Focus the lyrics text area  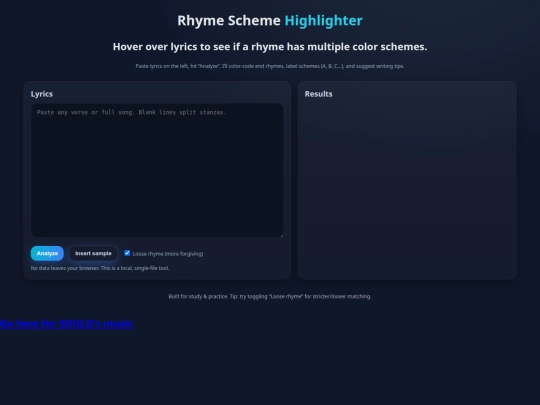(x=157, y=170)
